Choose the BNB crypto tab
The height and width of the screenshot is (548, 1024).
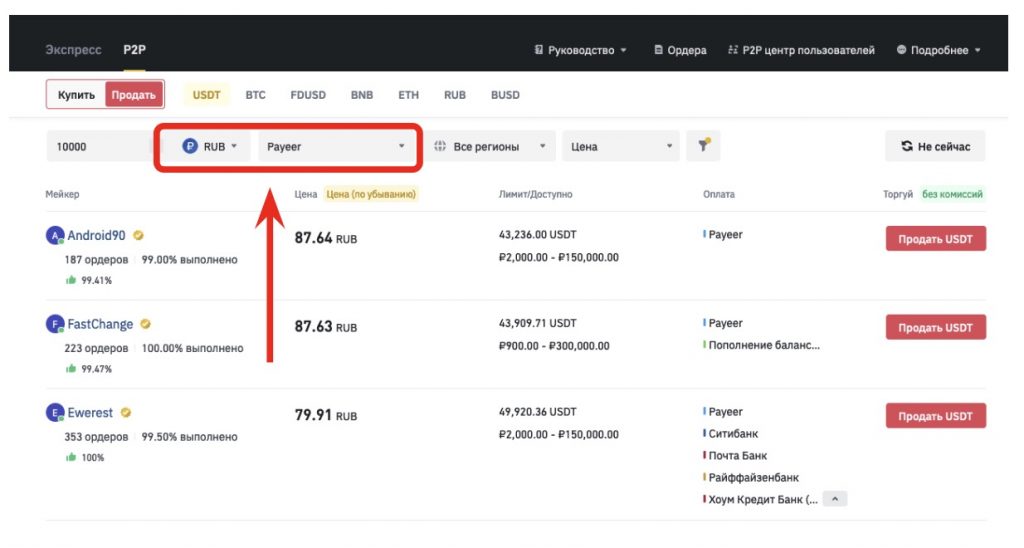point(362,95)
